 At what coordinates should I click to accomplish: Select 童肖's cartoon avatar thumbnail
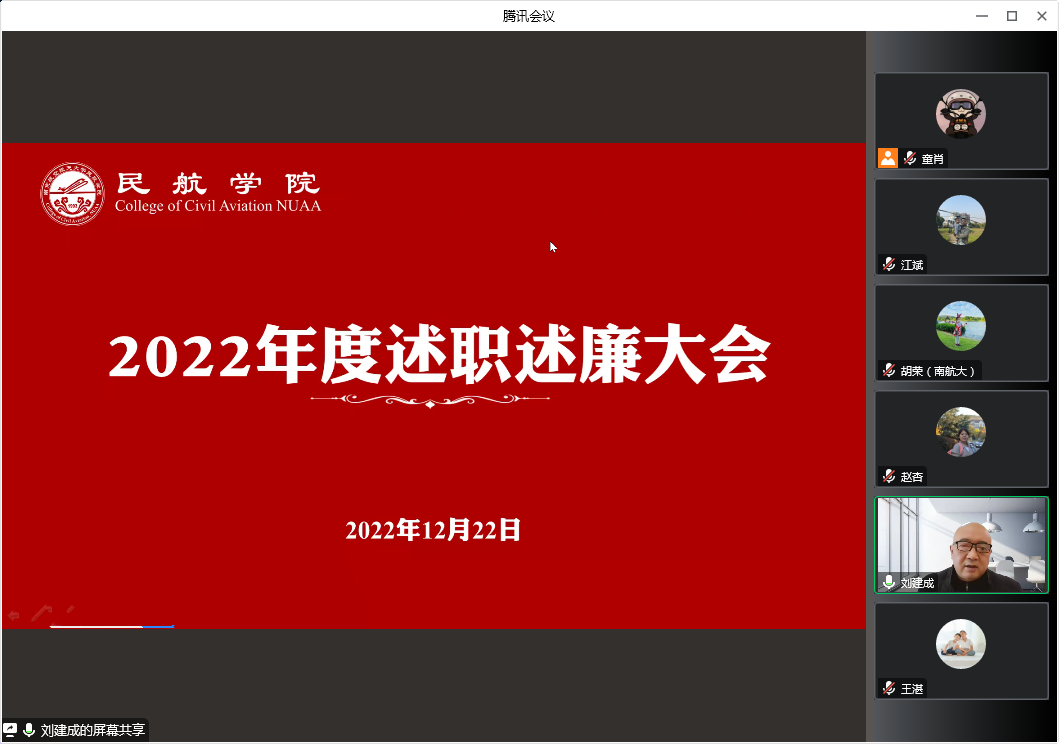click(961, 113)
